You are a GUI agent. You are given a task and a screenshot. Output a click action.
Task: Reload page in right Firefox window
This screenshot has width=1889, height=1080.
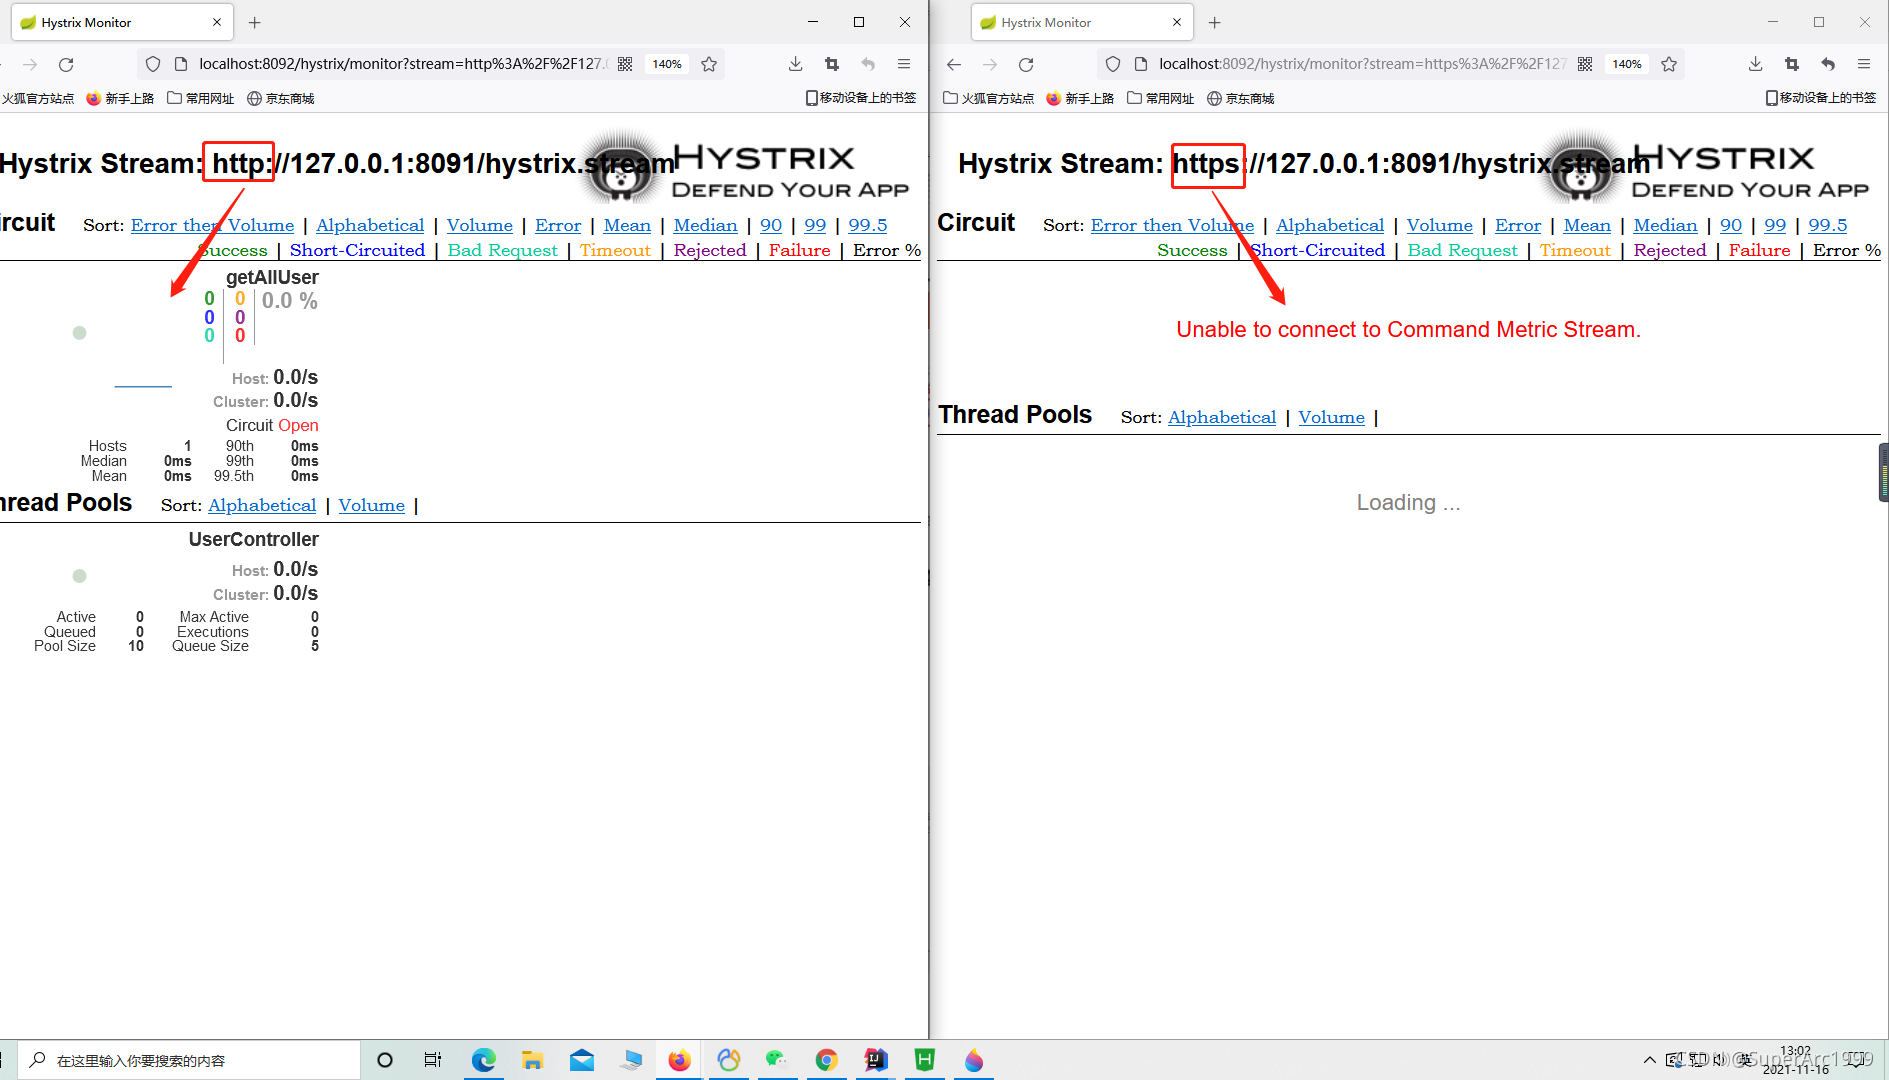(x=1026, y=64)
